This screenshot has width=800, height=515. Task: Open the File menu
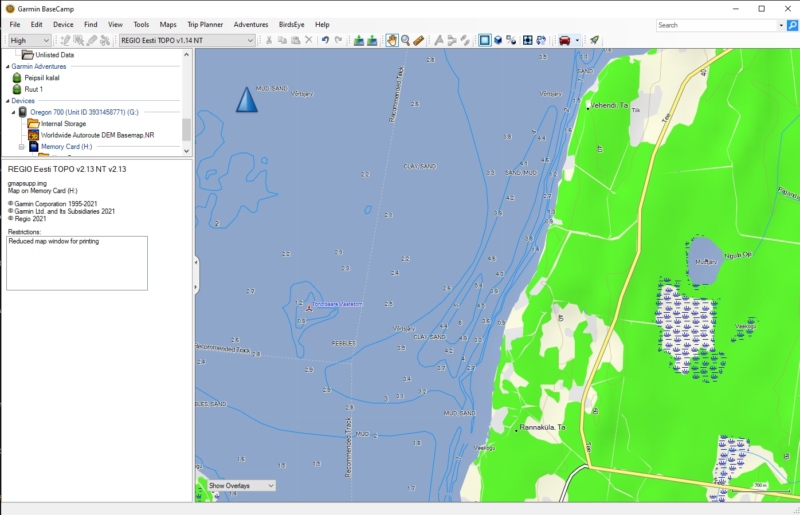[x=15, y=24]
